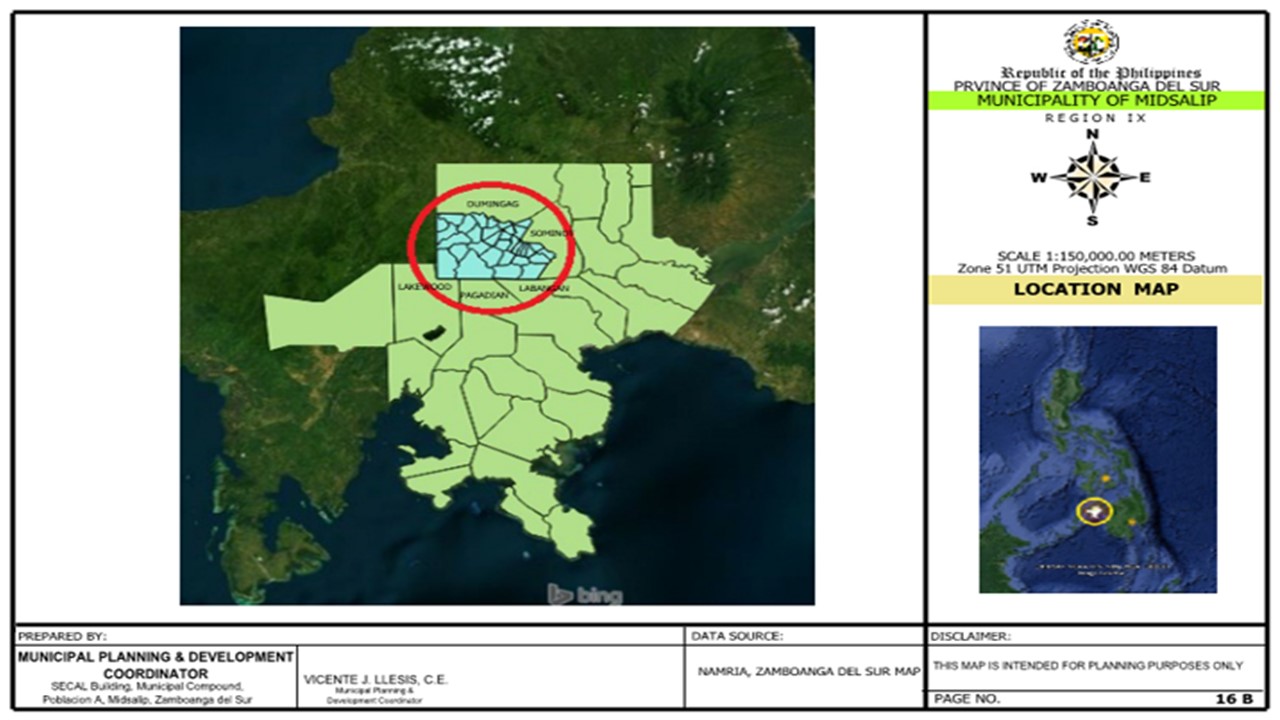Click the 'PAGE NO.' label

[965, 699]
